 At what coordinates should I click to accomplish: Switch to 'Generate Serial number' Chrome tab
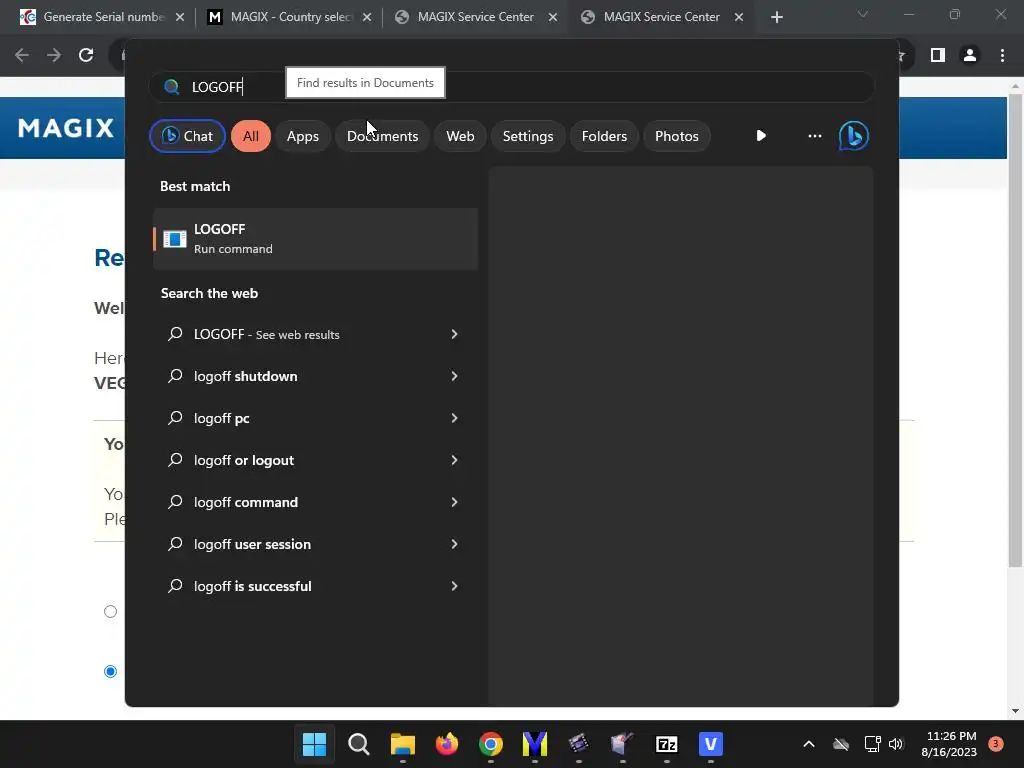pyautogui.click(x=102, y=17)
